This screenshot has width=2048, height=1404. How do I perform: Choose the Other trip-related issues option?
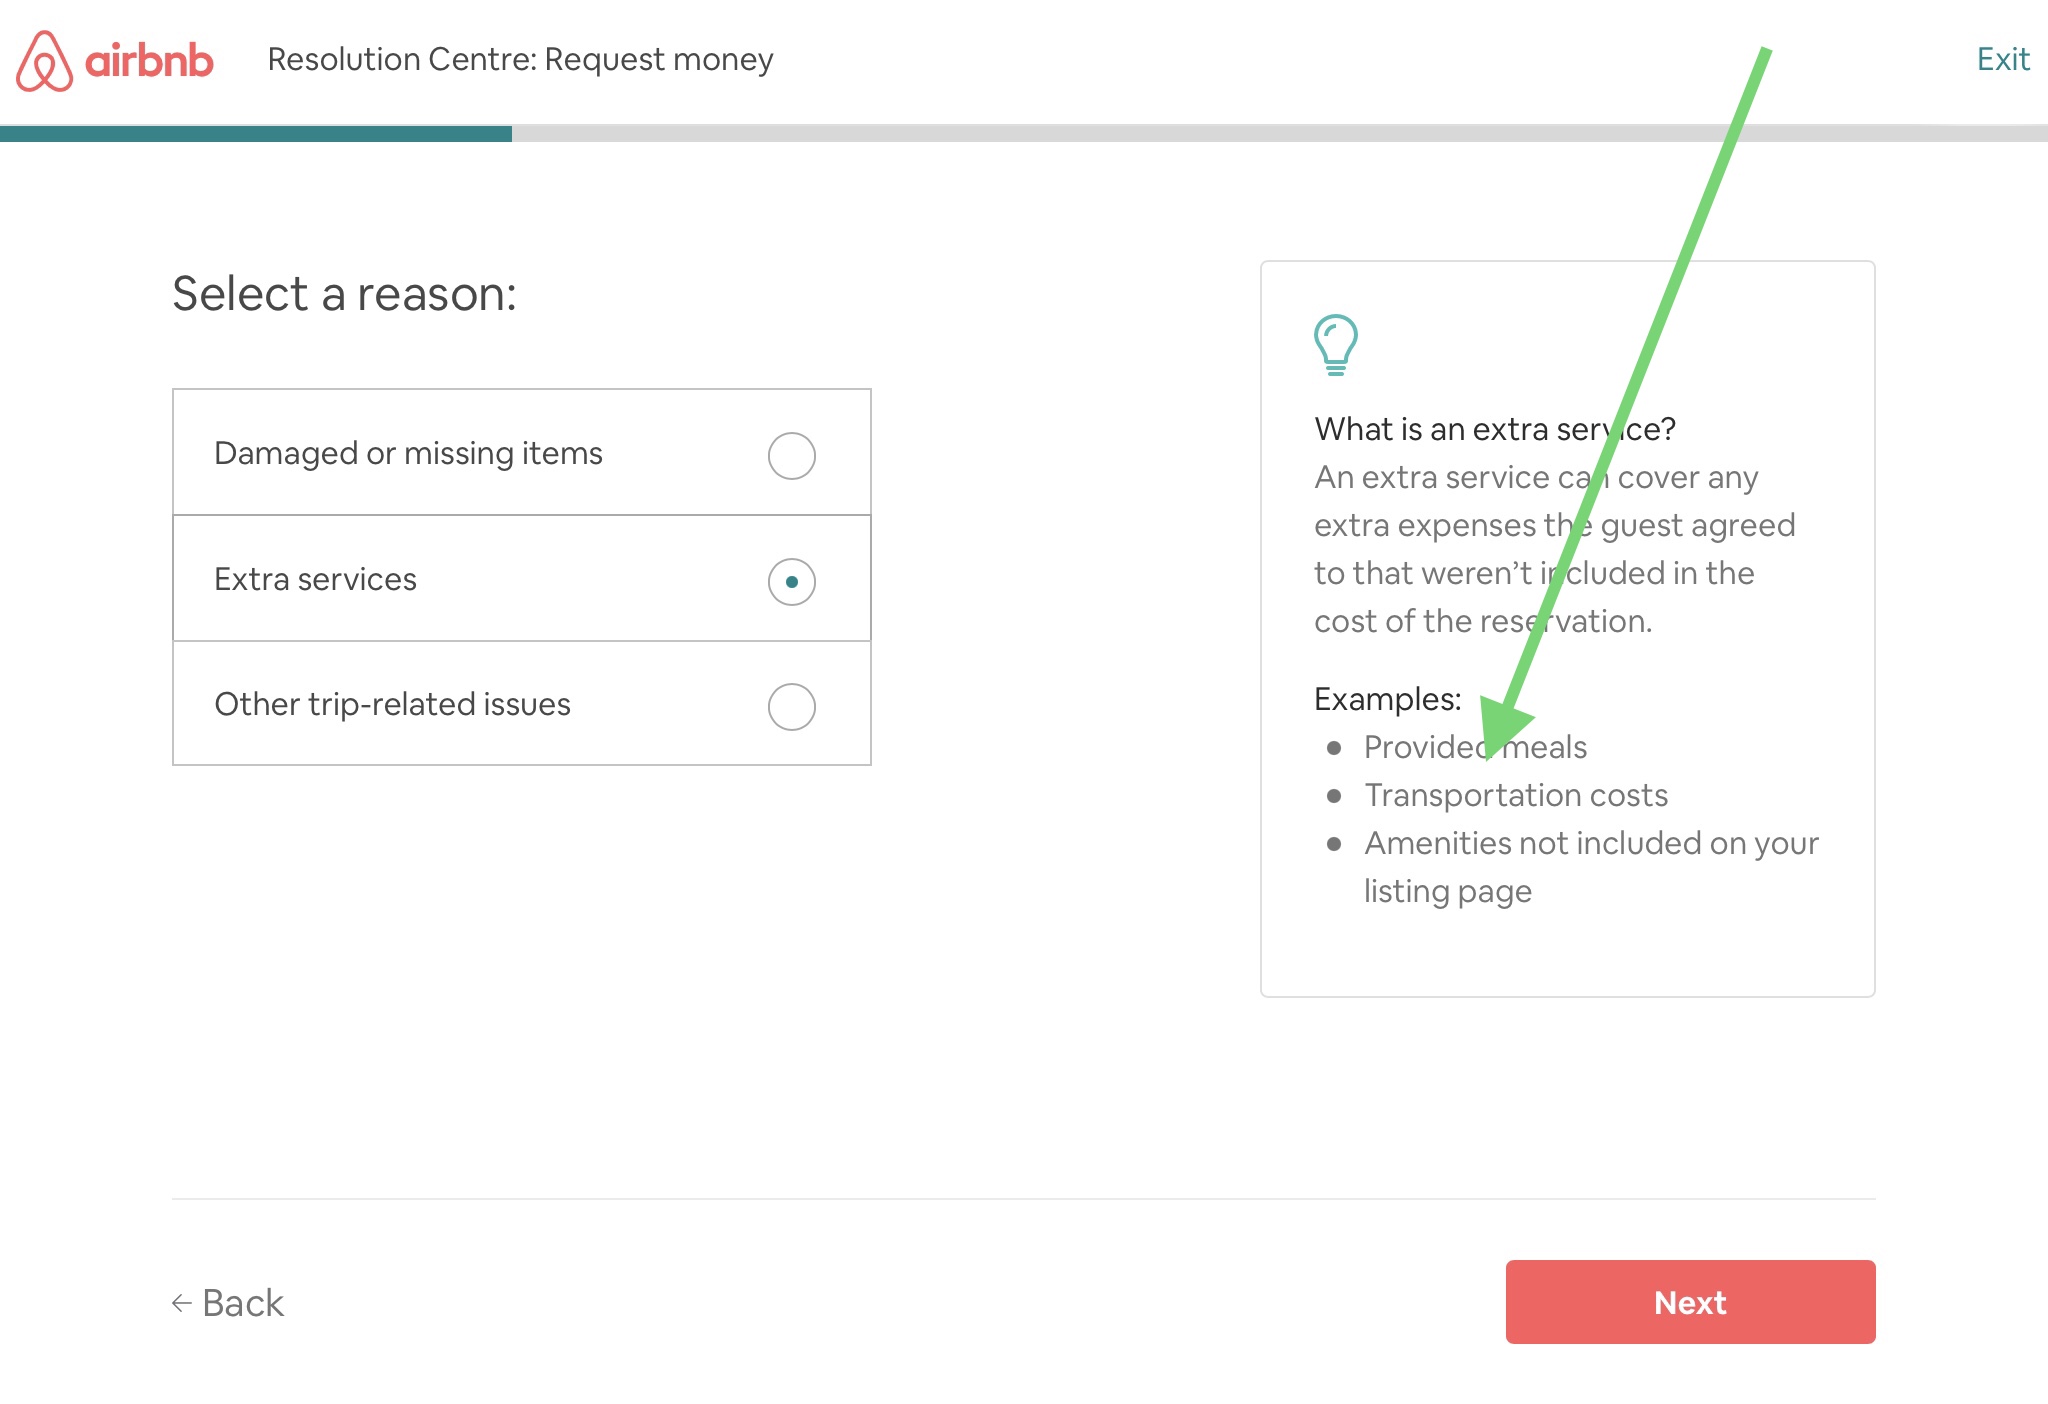pyautogui.click(x=791, y=705)
